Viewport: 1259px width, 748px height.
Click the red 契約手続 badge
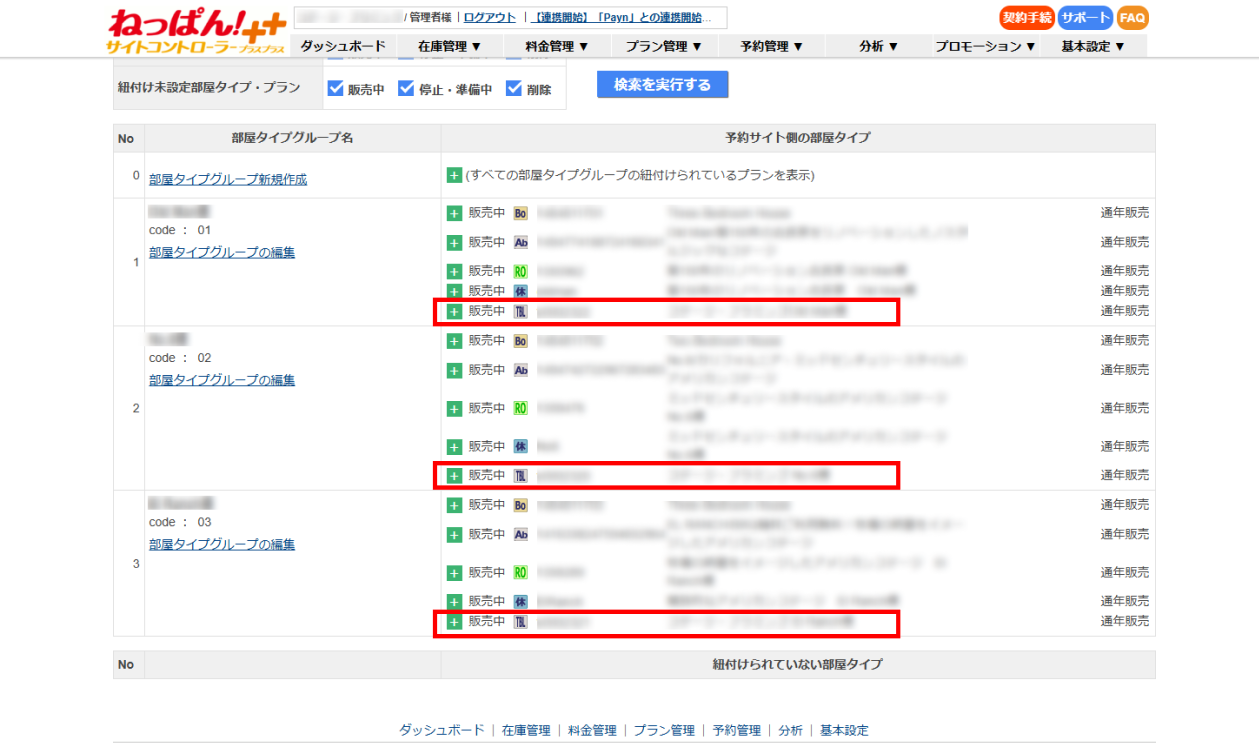pos(1026,18)
